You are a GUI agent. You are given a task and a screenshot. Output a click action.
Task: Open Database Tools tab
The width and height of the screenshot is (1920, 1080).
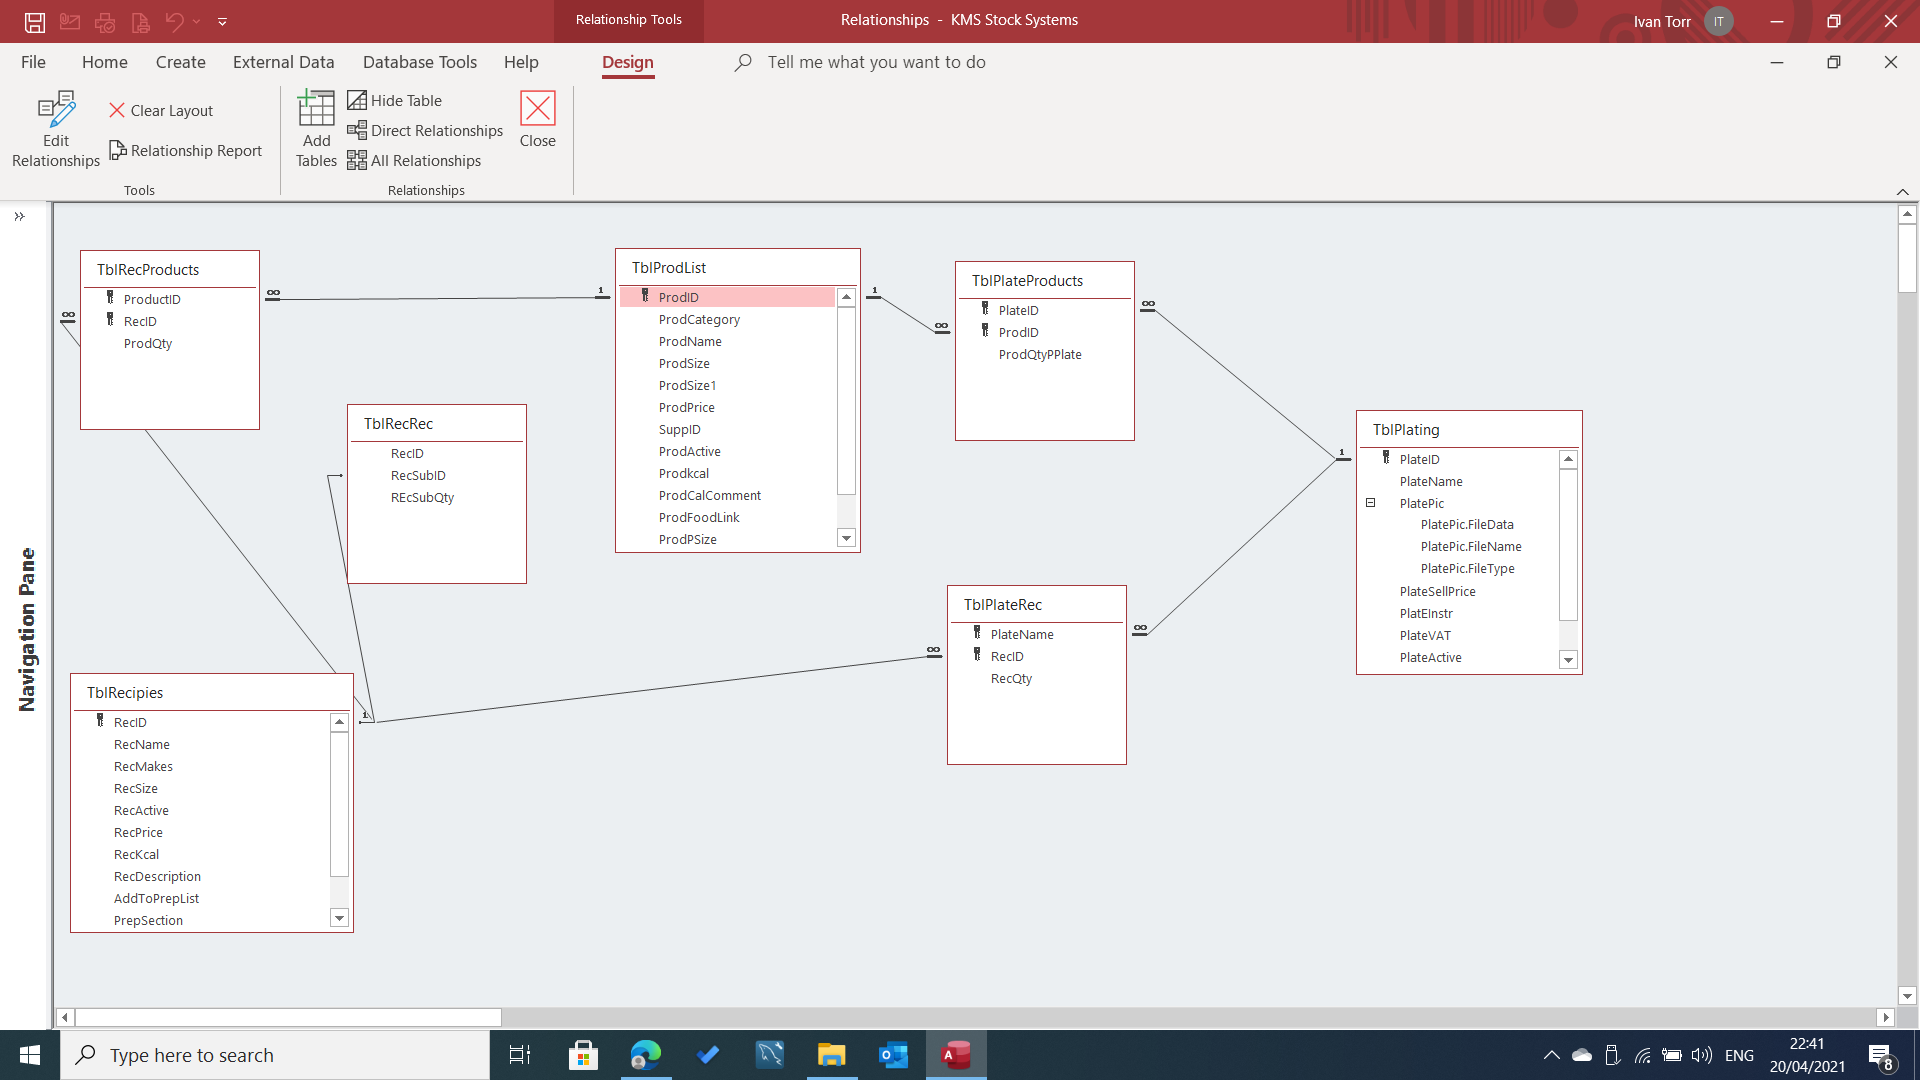[420, 62]
